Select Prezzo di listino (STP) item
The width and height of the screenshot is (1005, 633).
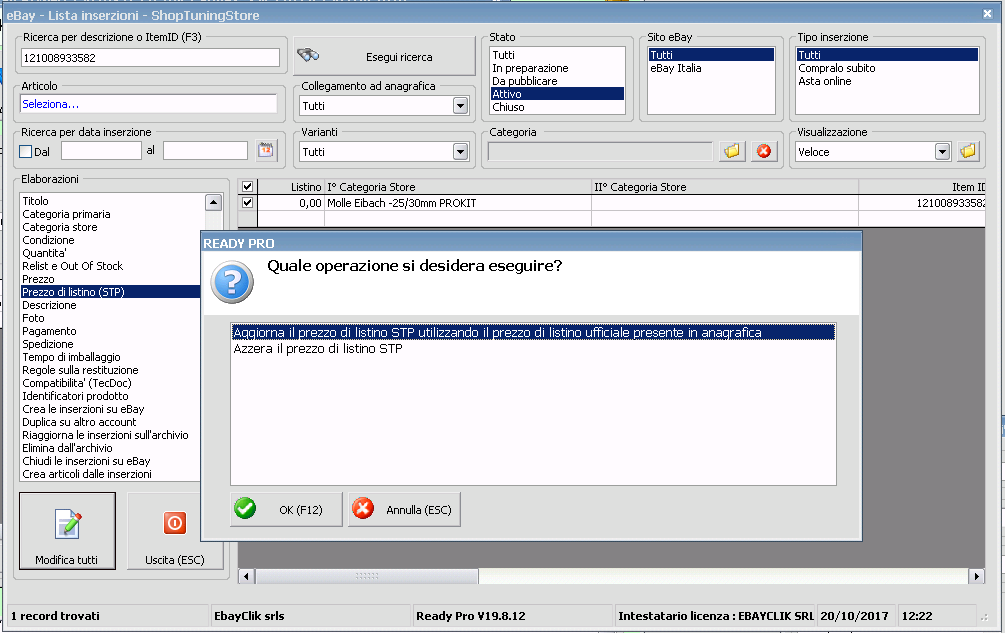click(110, 292)
